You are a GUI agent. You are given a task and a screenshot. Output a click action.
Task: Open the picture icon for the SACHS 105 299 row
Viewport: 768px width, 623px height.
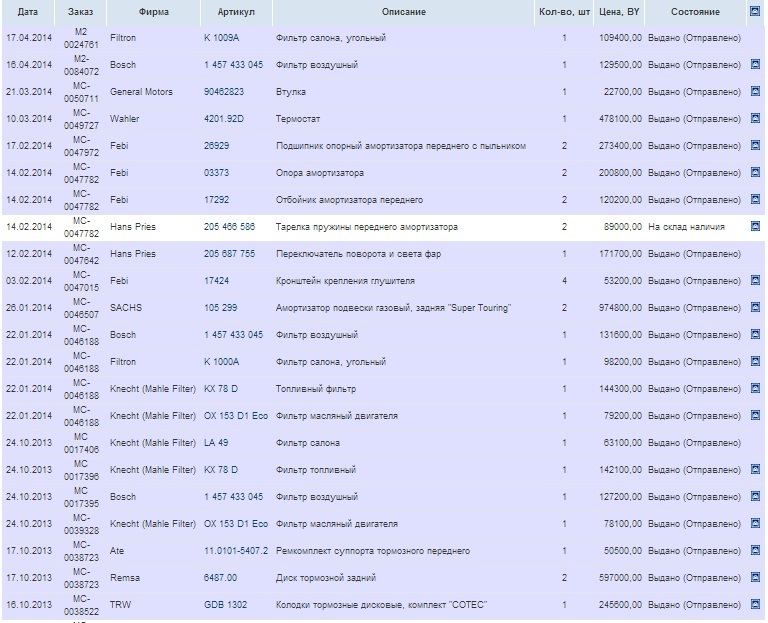(755, 307)
